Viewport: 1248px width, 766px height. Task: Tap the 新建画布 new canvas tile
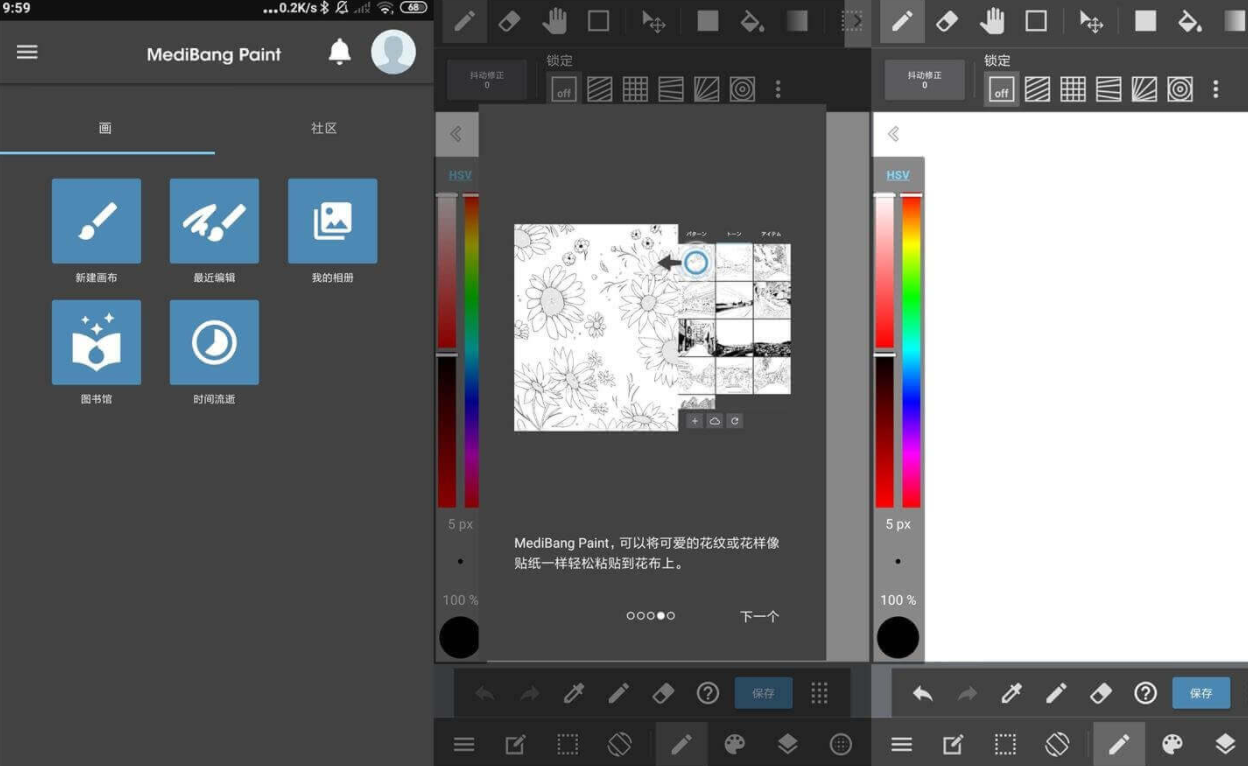pos(96,221)
